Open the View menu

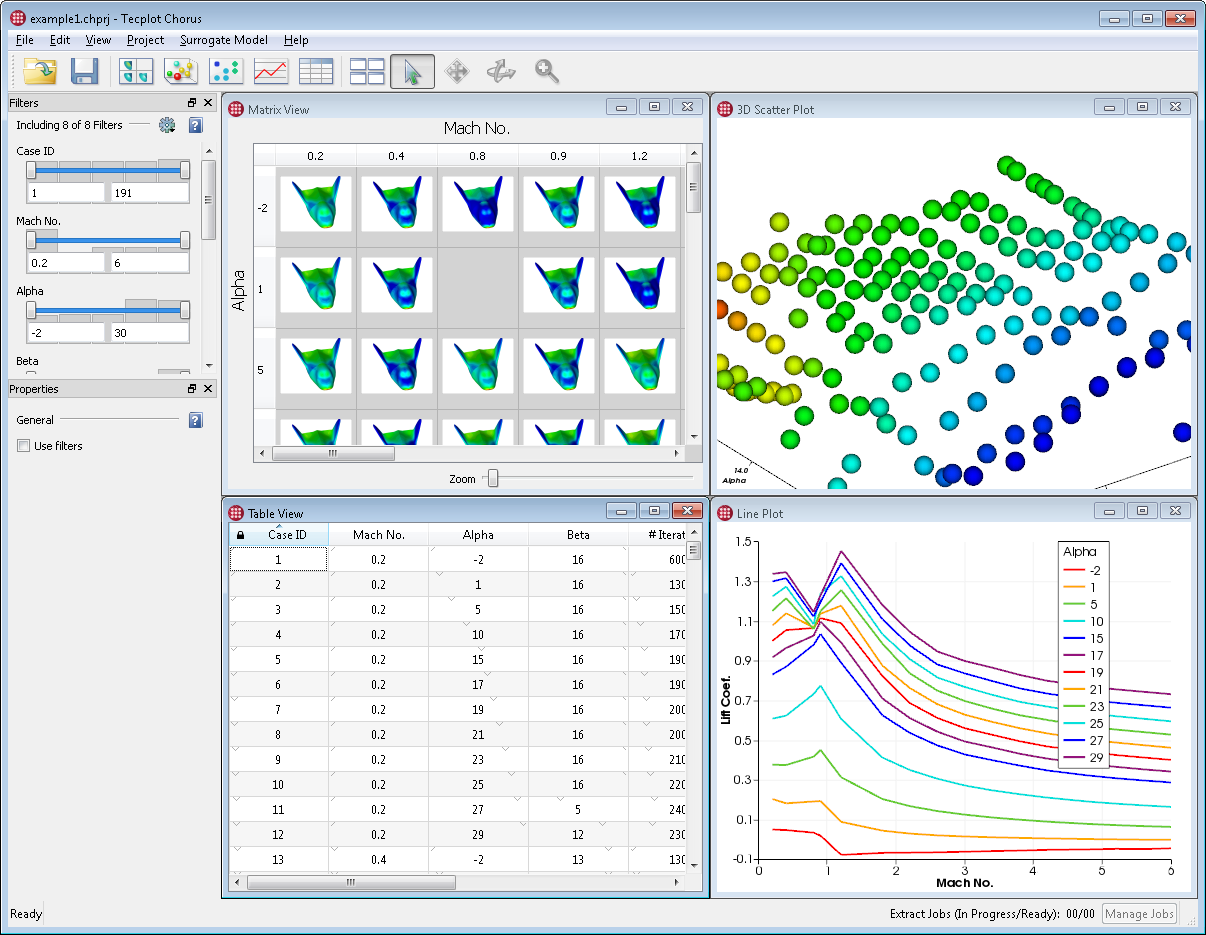(98, 40)
